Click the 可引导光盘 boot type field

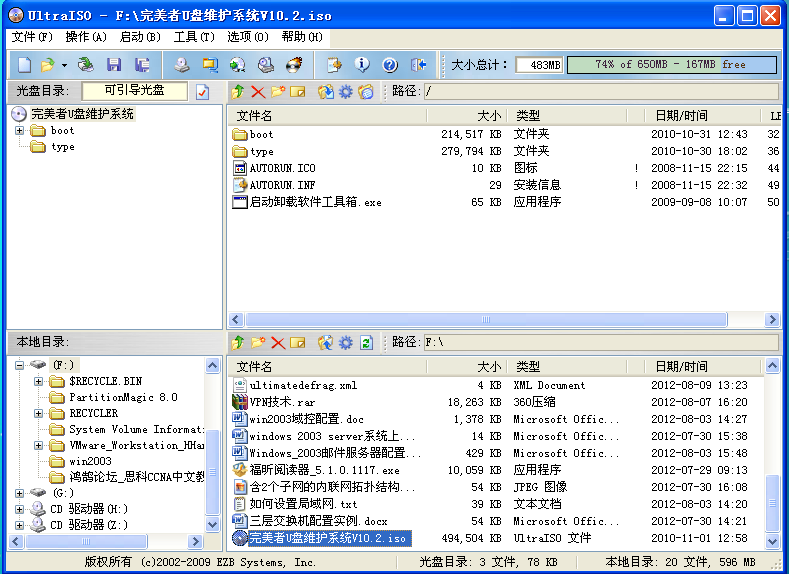(134, 91)
